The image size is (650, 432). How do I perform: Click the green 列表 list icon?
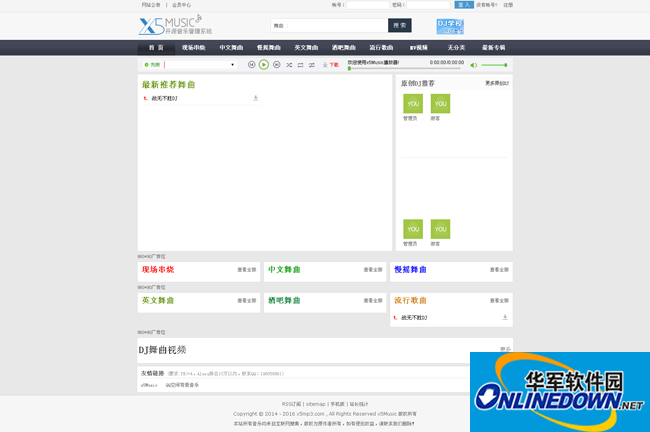[x=152, y=65]
